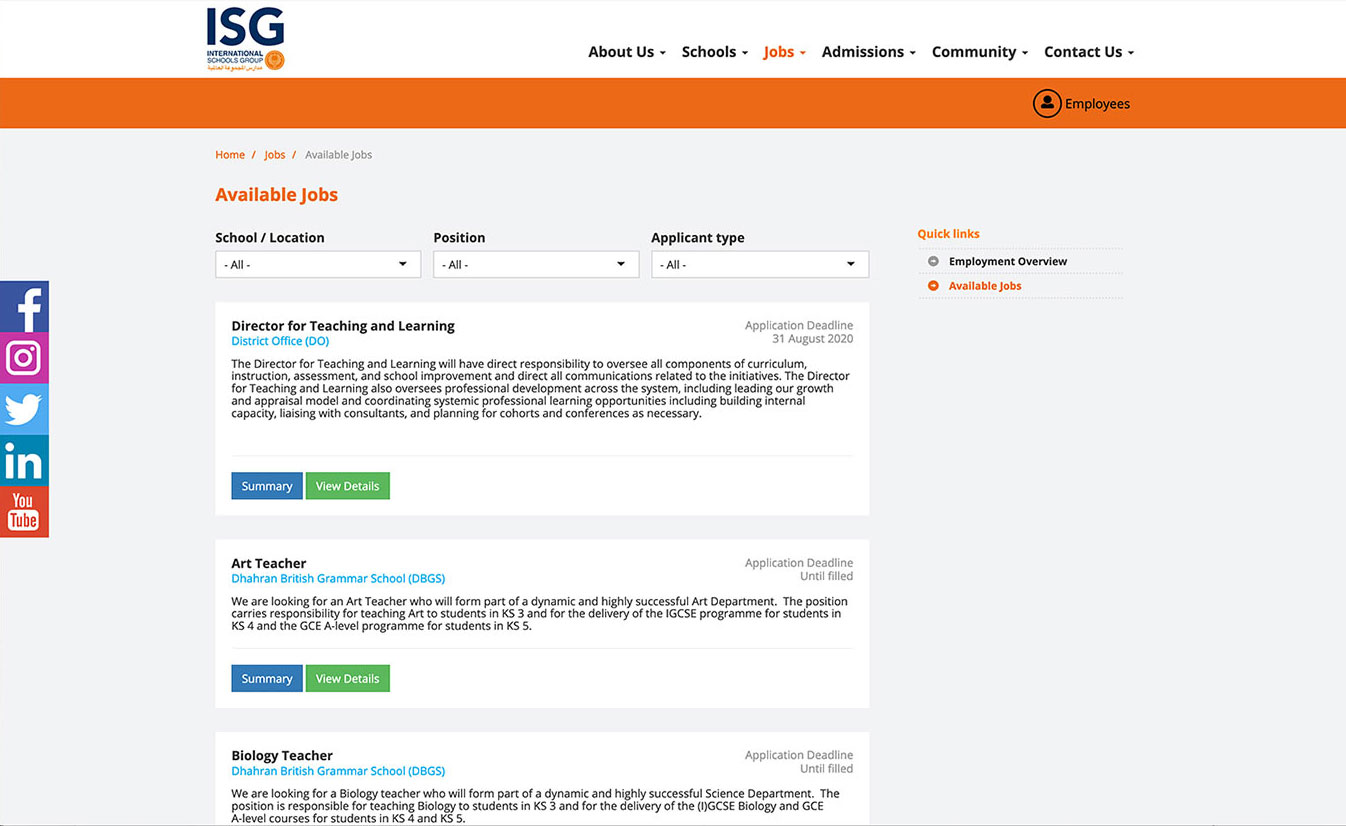Click the ISG logo
This screenshot has height=826, width=1346.
[244, 39]
